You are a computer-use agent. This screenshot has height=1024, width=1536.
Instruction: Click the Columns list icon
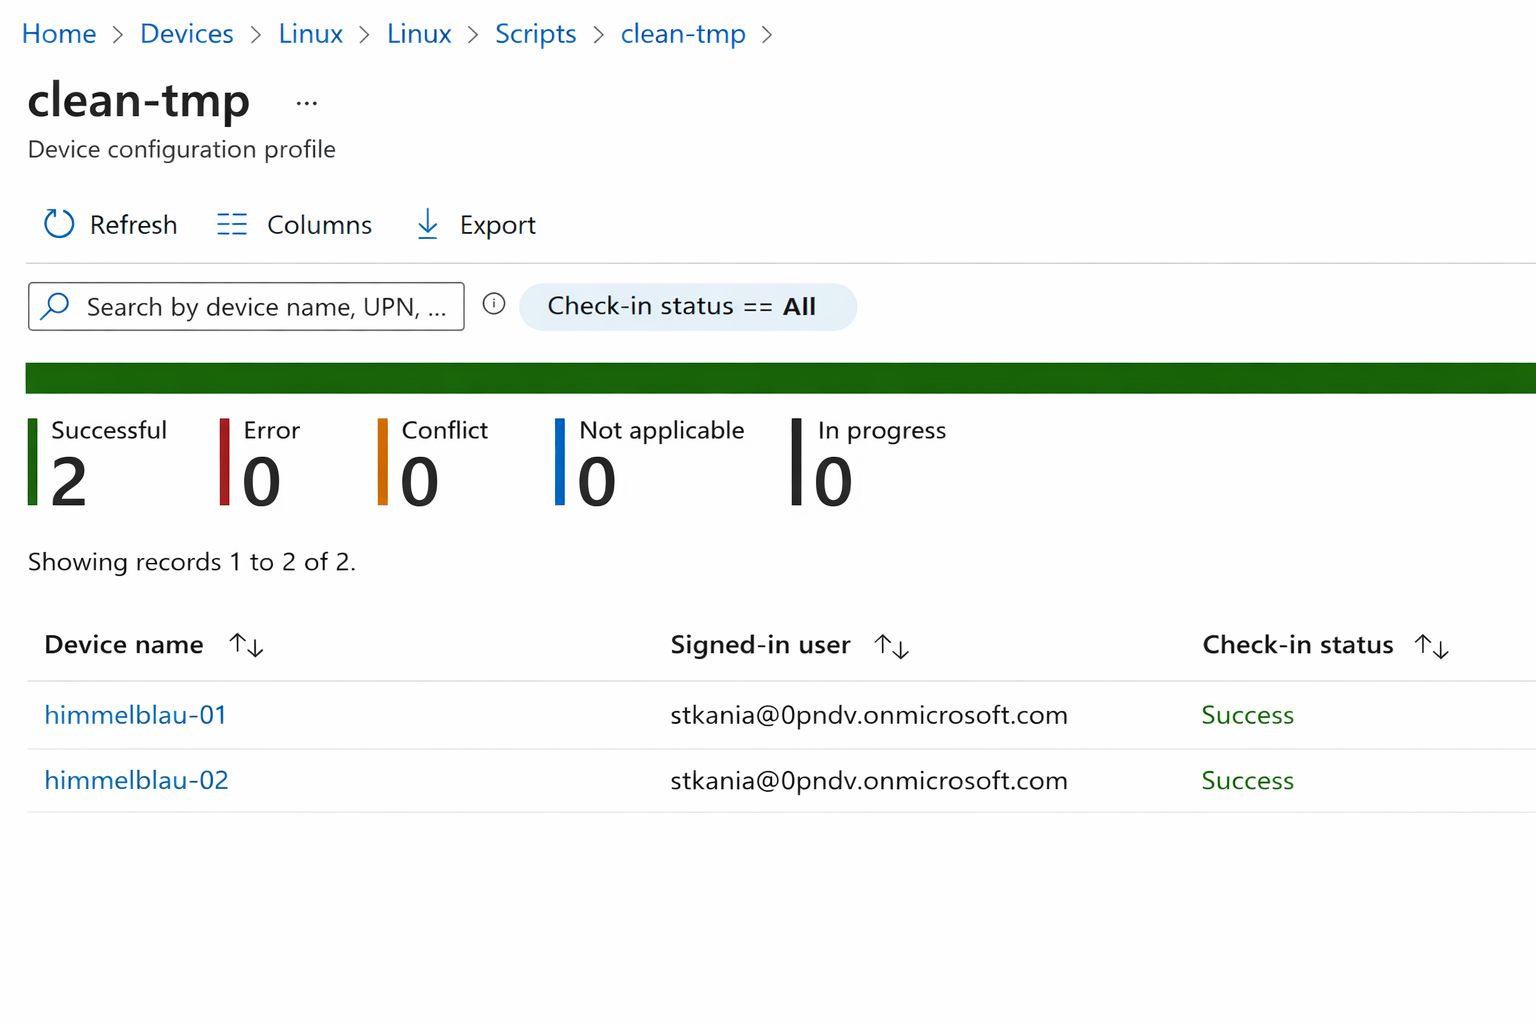[232, 224]
